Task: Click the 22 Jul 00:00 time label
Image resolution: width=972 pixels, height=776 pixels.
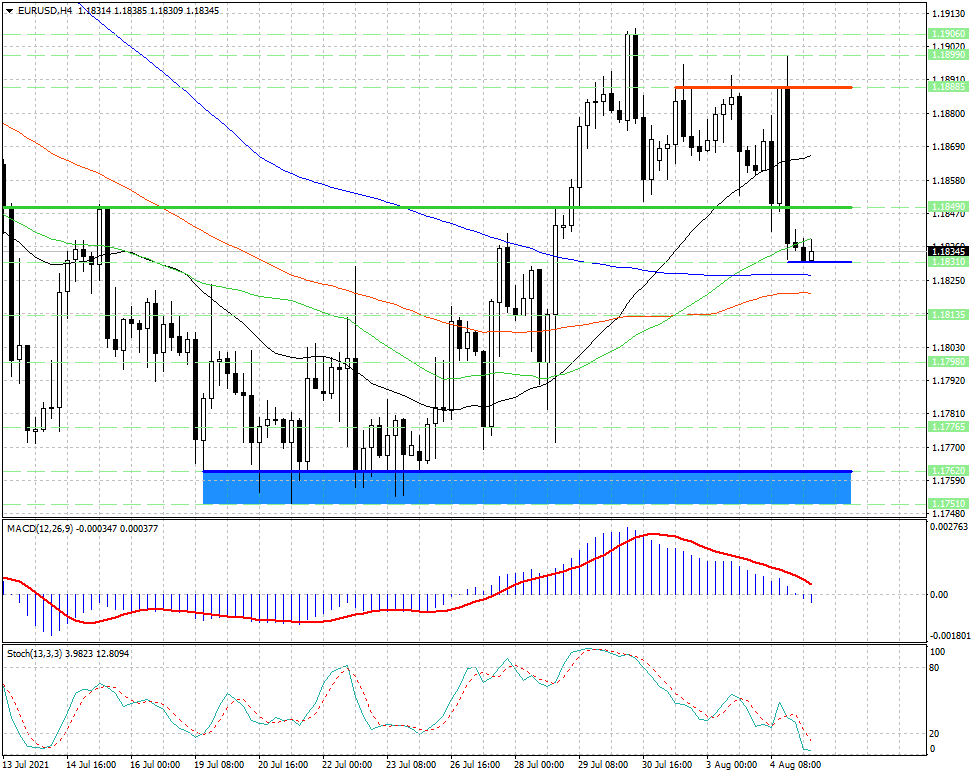Action: point(348,765)
